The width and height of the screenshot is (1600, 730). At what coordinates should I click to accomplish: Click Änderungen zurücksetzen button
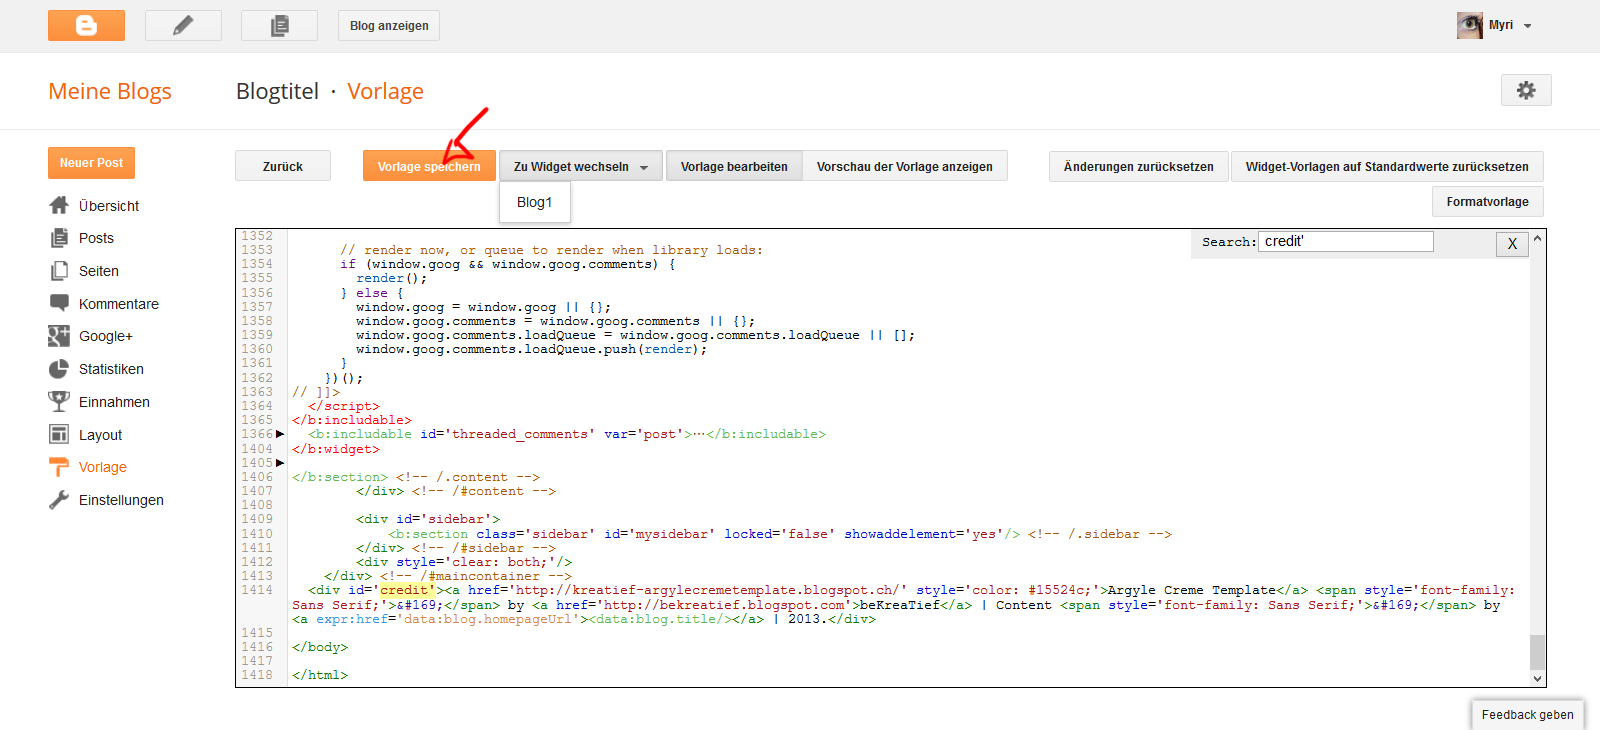tap(1139, 166)
